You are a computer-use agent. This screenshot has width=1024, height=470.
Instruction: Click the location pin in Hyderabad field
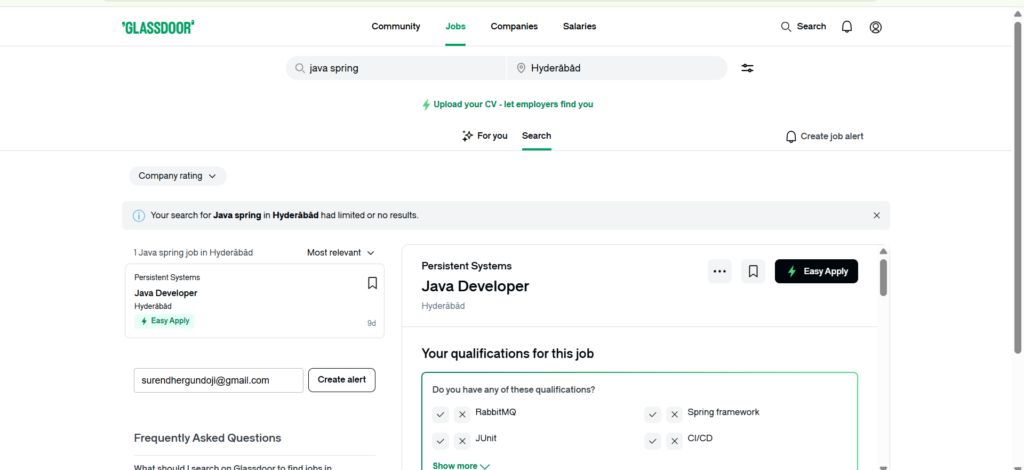tap(520, 68)
